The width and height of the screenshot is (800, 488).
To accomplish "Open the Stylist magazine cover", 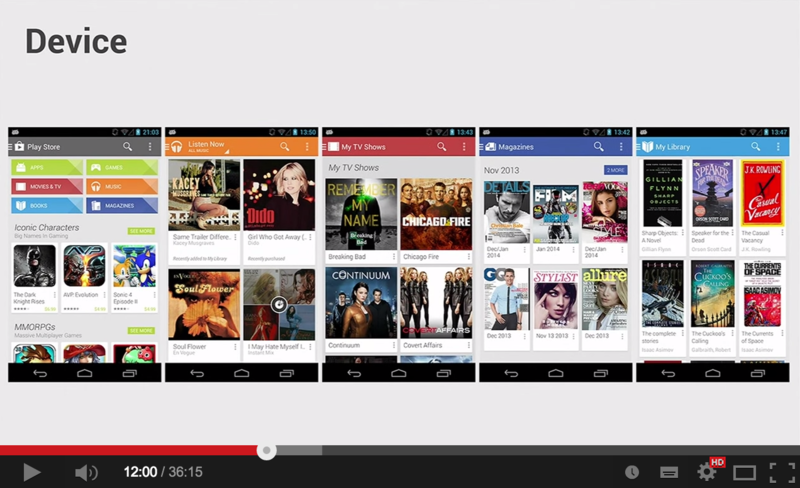I will (556, 299).
